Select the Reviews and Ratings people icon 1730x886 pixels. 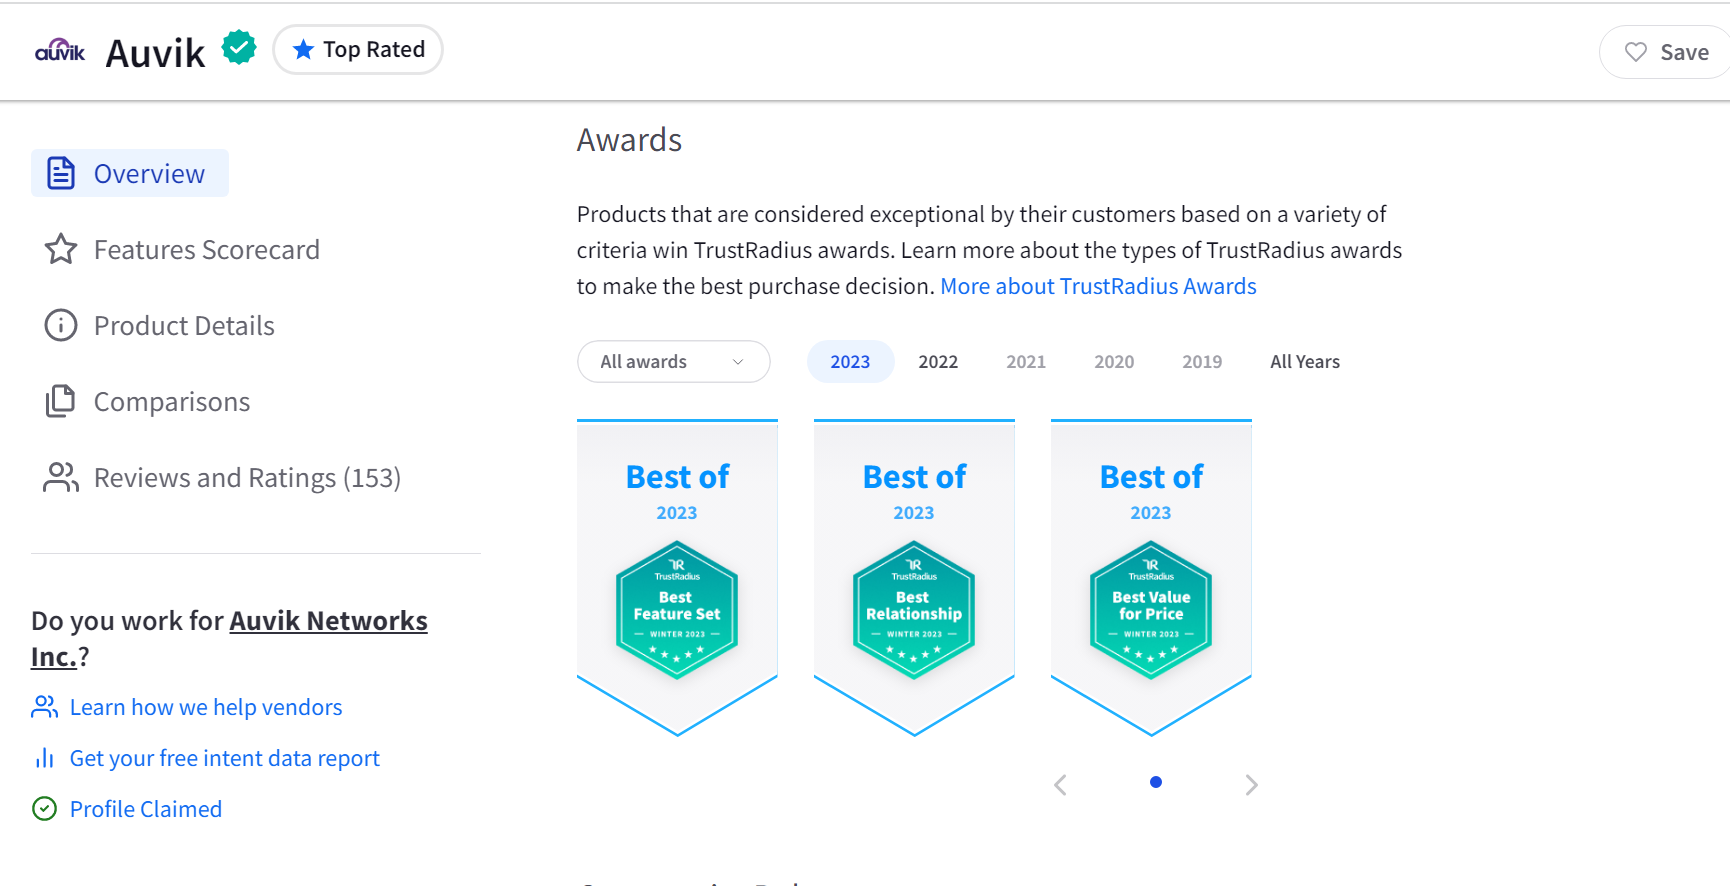60,477
